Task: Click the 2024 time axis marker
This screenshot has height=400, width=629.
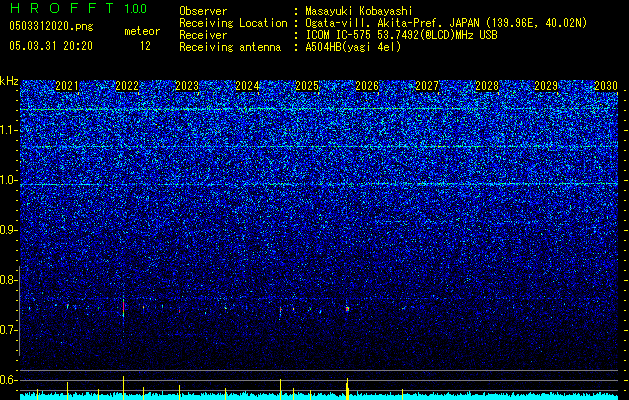Action: [x=247, y=86]
